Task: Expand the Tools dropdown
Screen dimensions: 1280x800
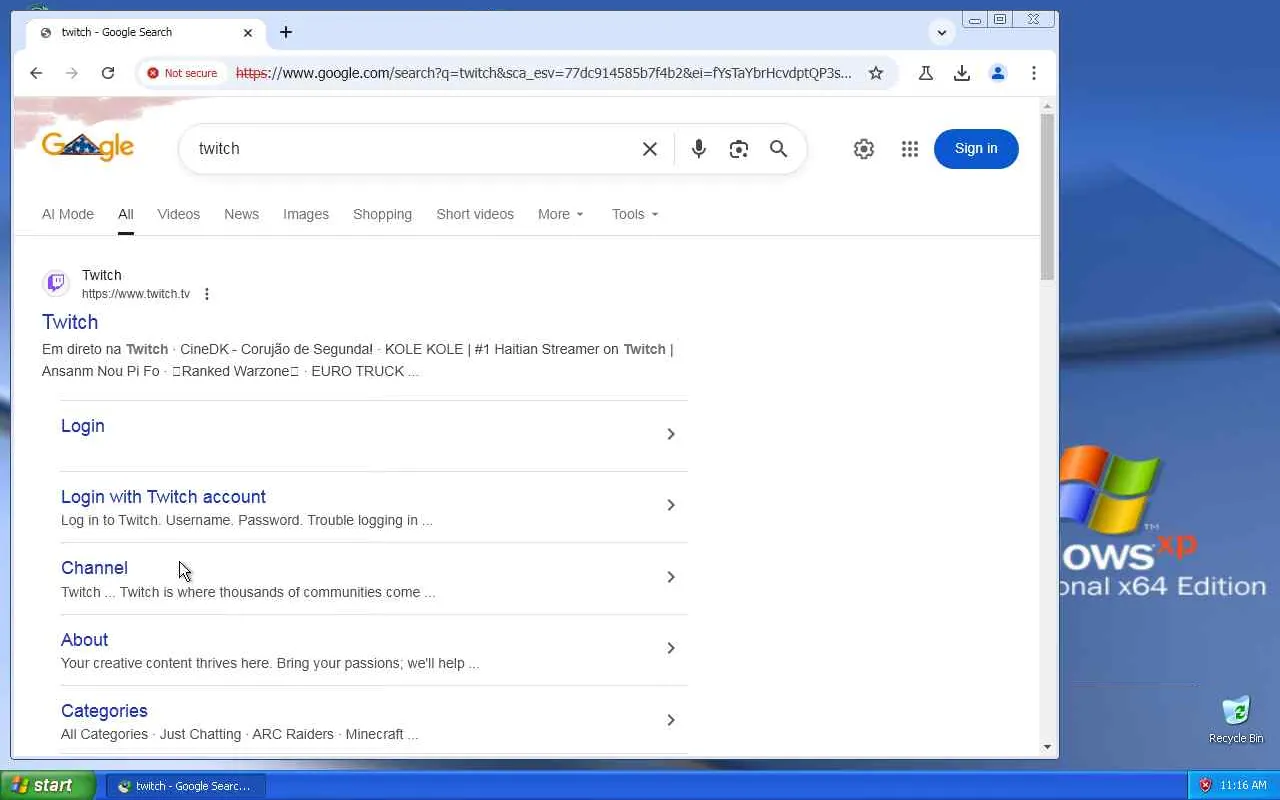Action: click(636, 214)
